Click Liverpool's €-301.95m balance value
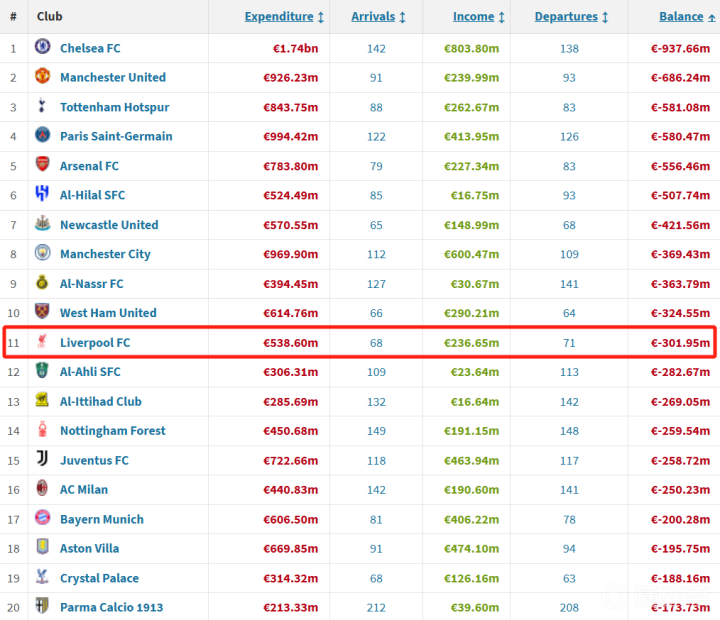Screen dimensions: 720x620 680,343
